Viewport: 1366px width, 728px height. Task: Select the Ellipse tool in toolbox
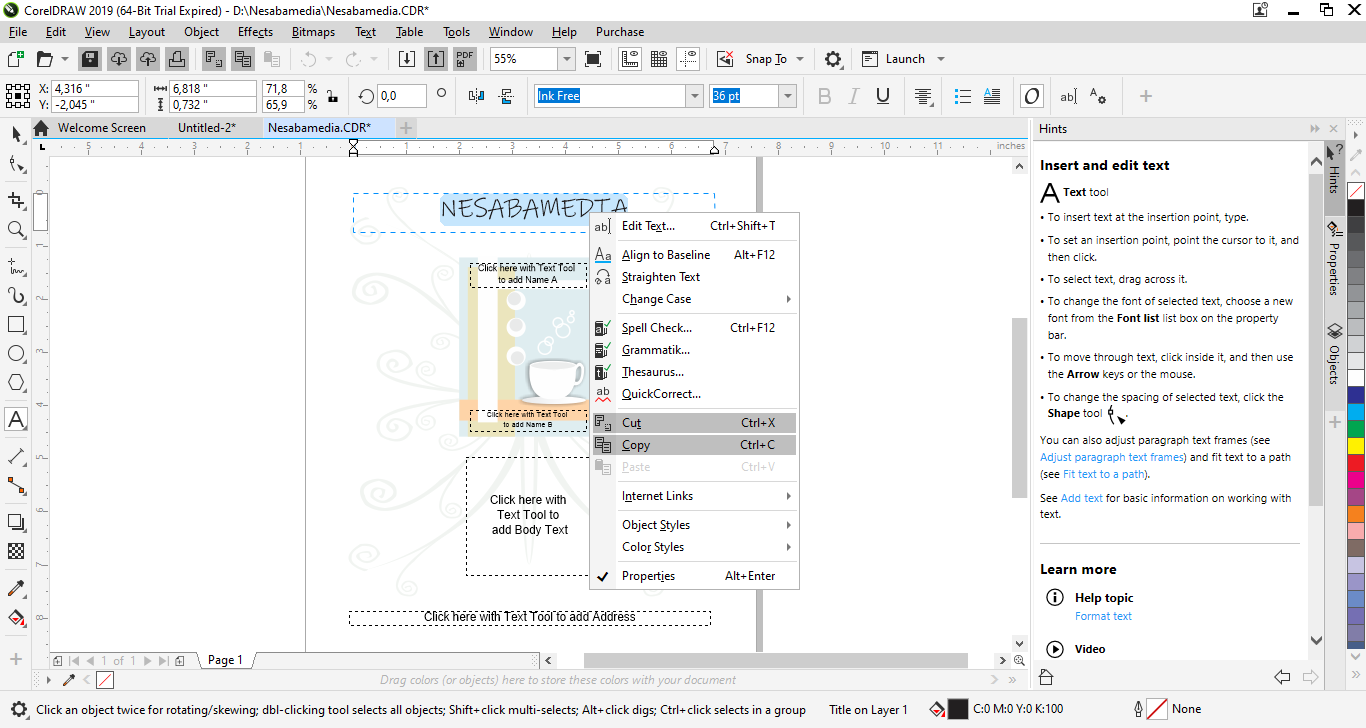(x=16, y=354)
